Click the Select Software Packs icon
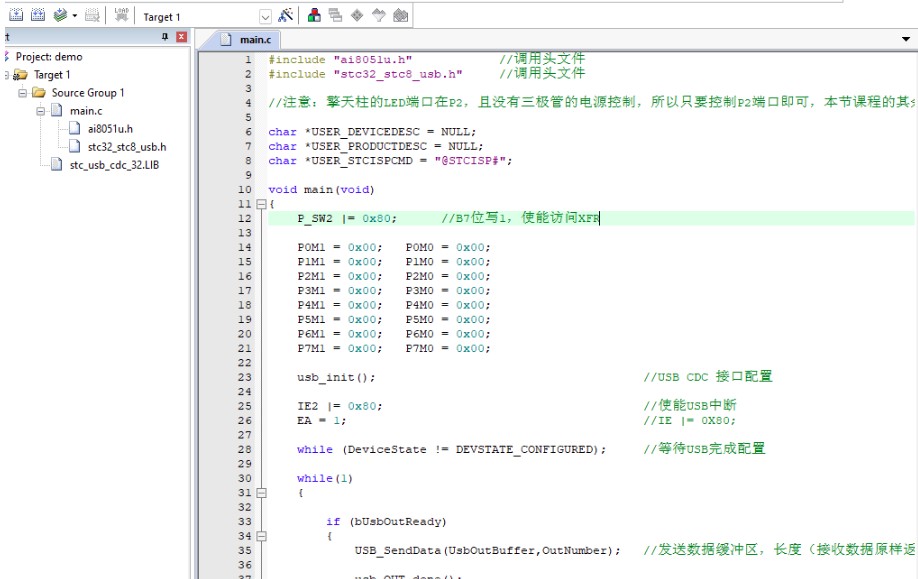Viewport: 918px width, 579px height. pyautogui.click(x=379, y=15)
